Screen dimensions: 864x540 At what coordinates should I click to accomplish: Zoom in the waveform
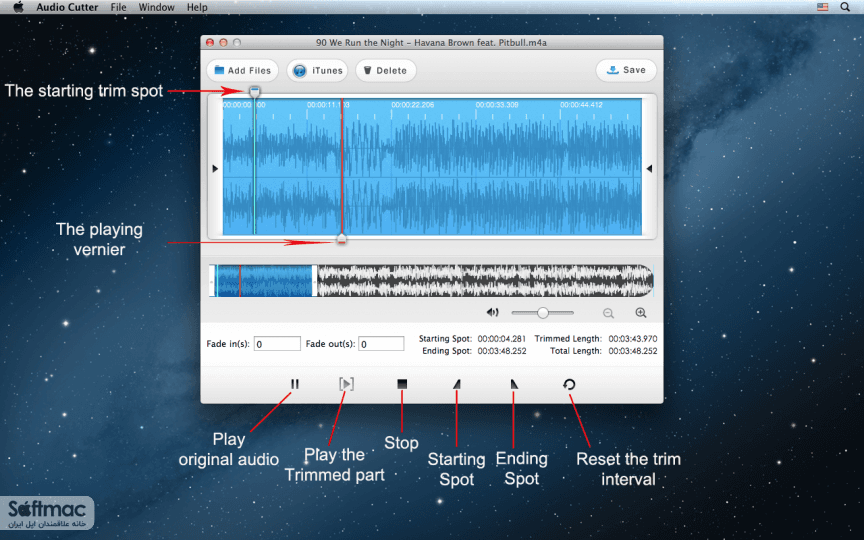[x=641, y=313]
